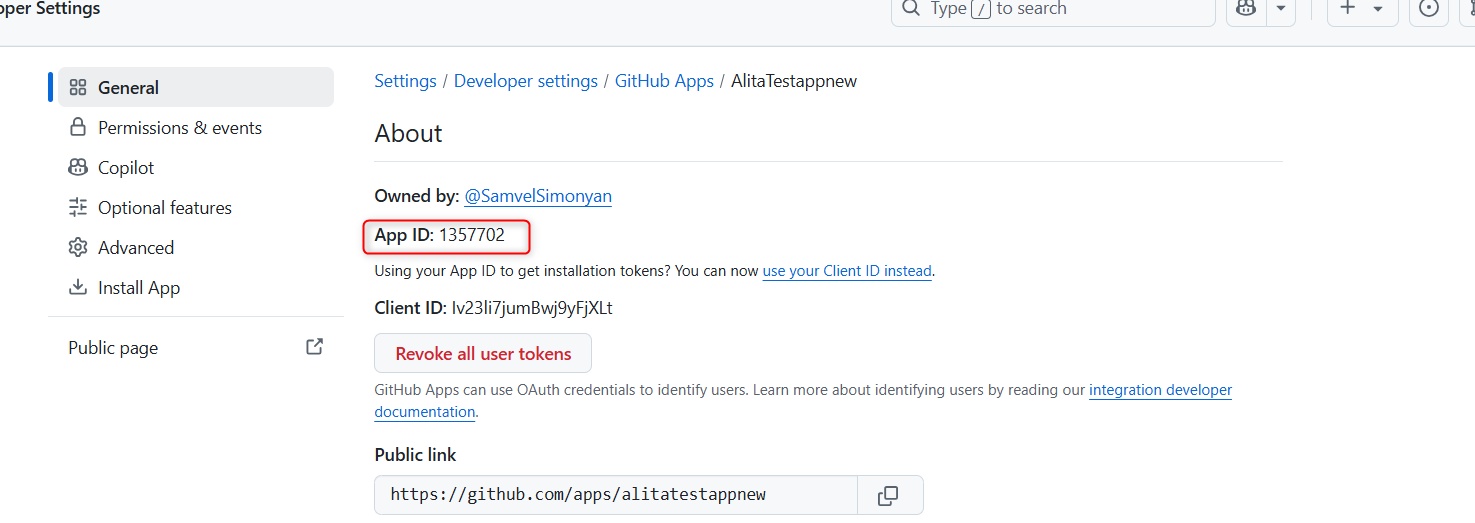Go to Settings breadcrumb
Image resolution: width=1475 pixels, height=523 pixels.
pyautogui.click(x=405, y=81)
